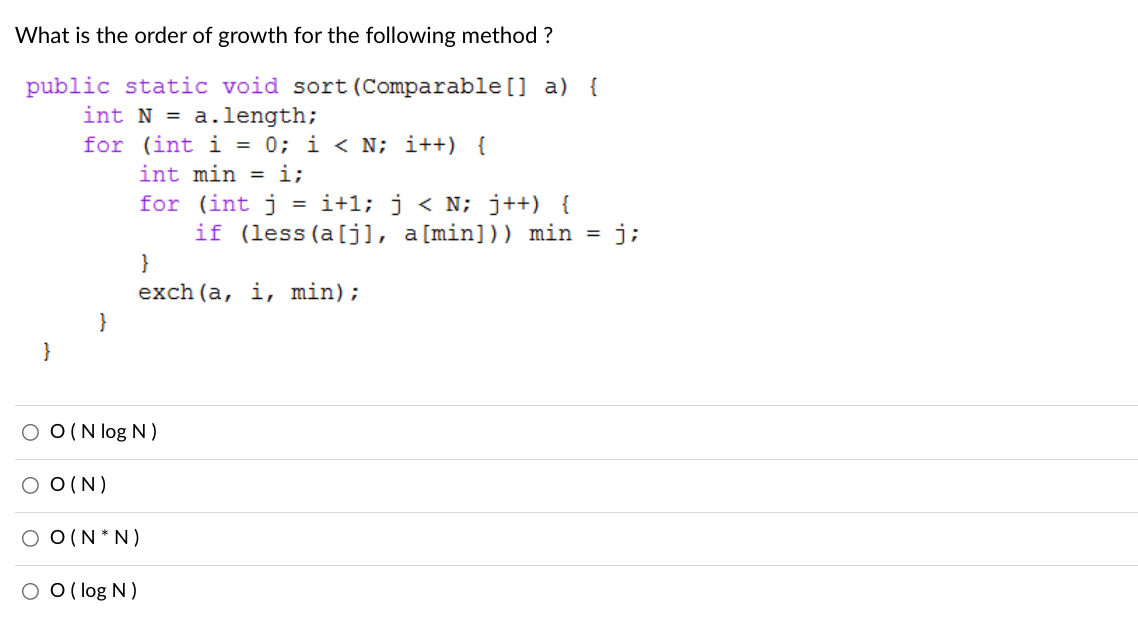Click the inner for loop with variable j

[x=354, y=204]
